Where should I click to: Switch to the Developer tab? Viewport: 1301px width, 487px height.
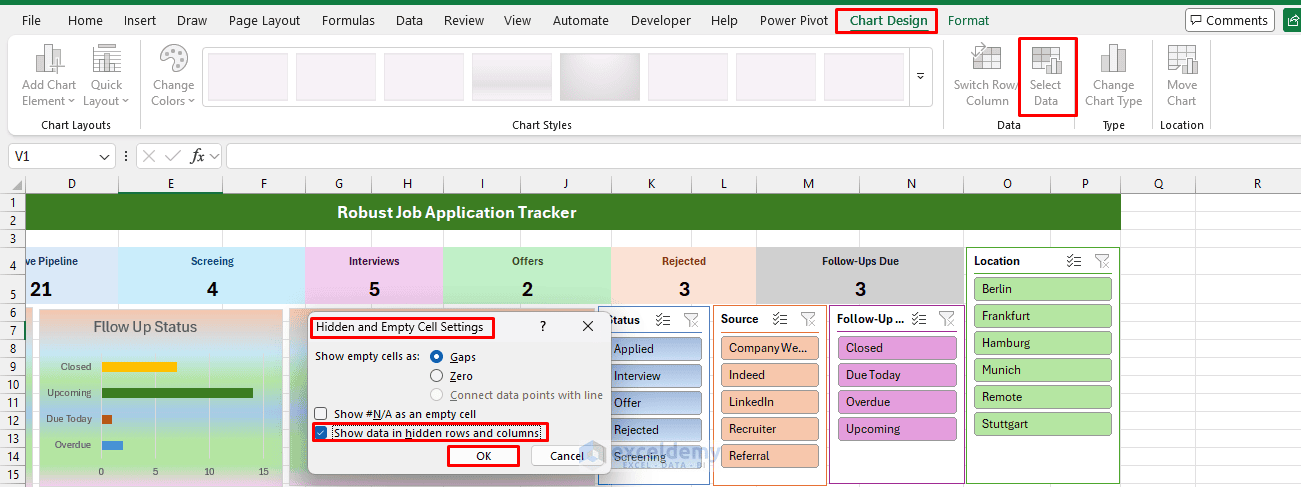(661, 20)
